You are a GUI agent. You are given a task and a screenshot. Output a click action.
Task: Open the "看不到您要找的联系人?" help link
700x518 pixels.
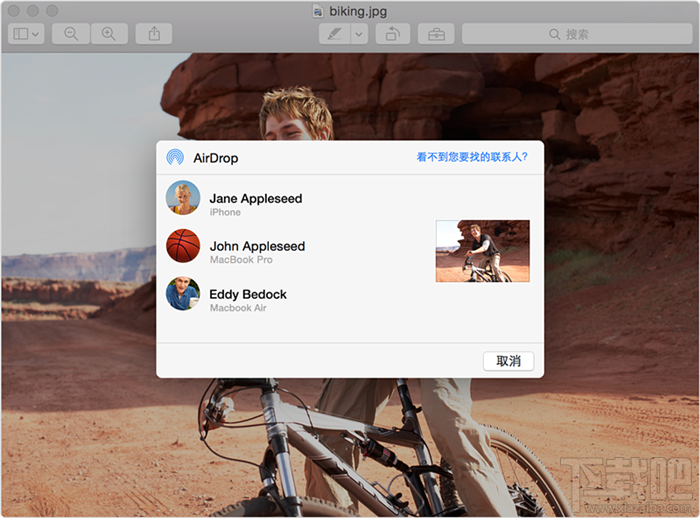(x=472, y=157)
